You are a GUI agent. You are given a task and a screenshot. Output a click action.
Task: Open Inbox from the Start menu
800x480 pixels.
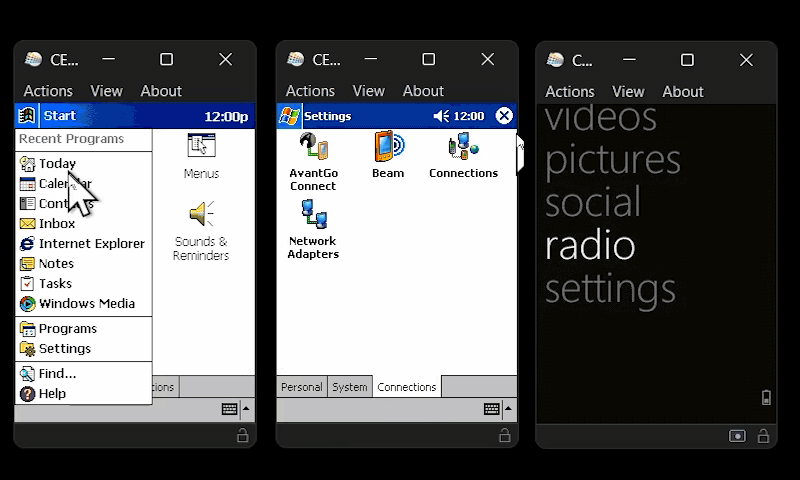[57, 223]
